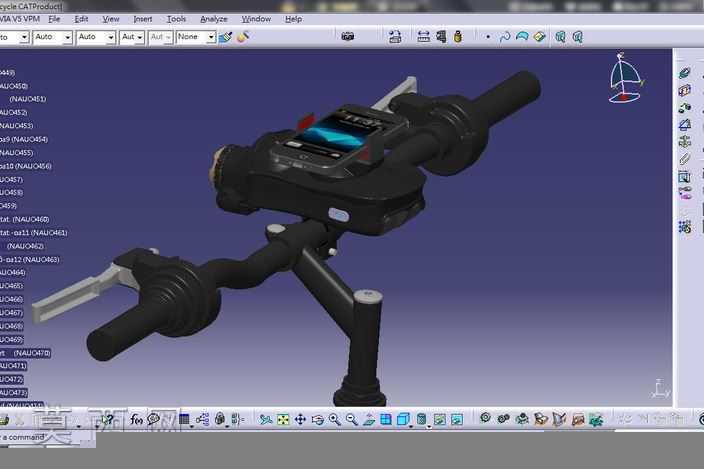Select tree item ending -as12 (NAUO463)
This screenshot has height=469, width=704.
click(30, 260)
